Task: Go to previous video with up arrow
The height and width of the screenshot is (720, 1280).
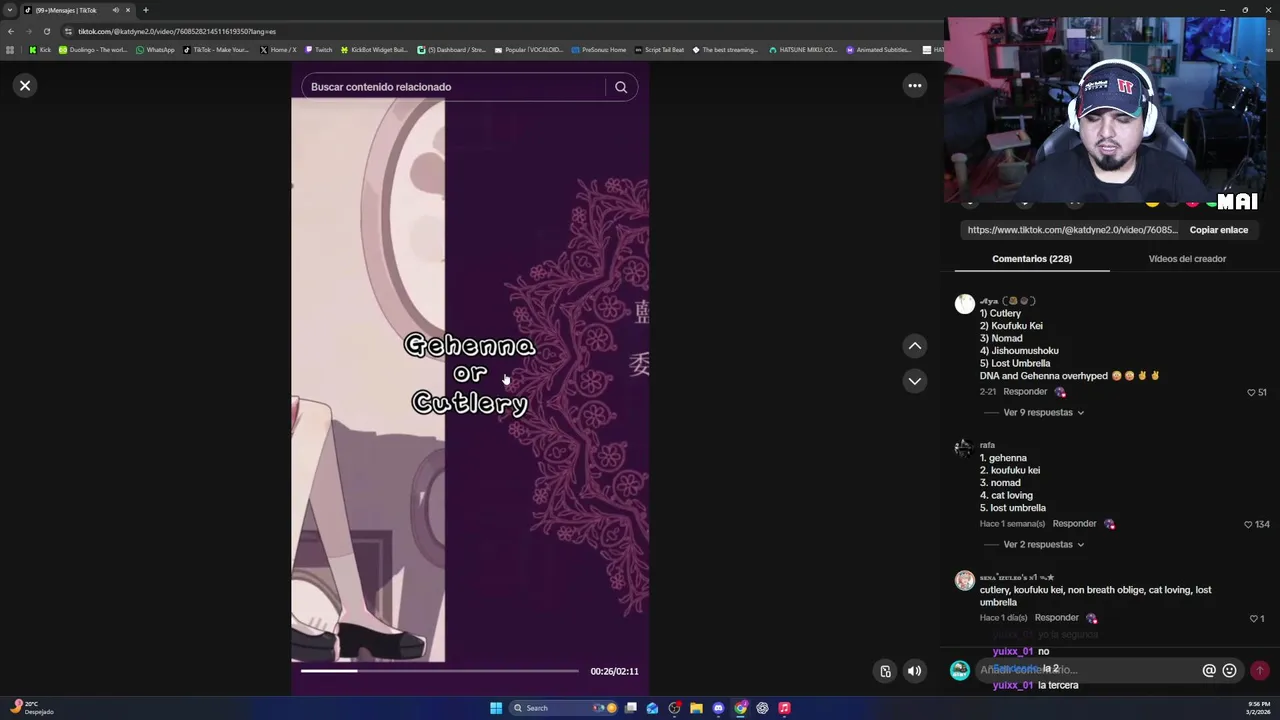Action: (x=914, y=346)
